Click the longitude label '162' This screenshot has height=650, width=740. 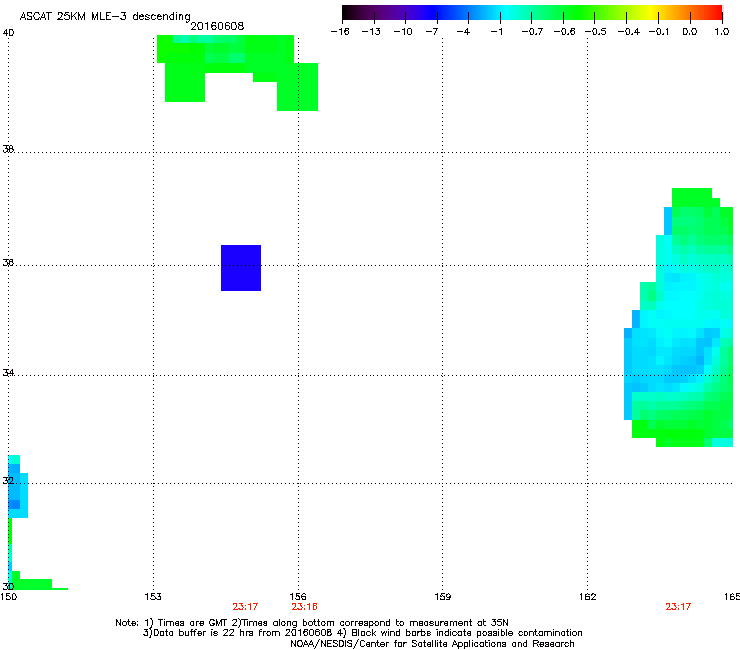pos(588,597)
